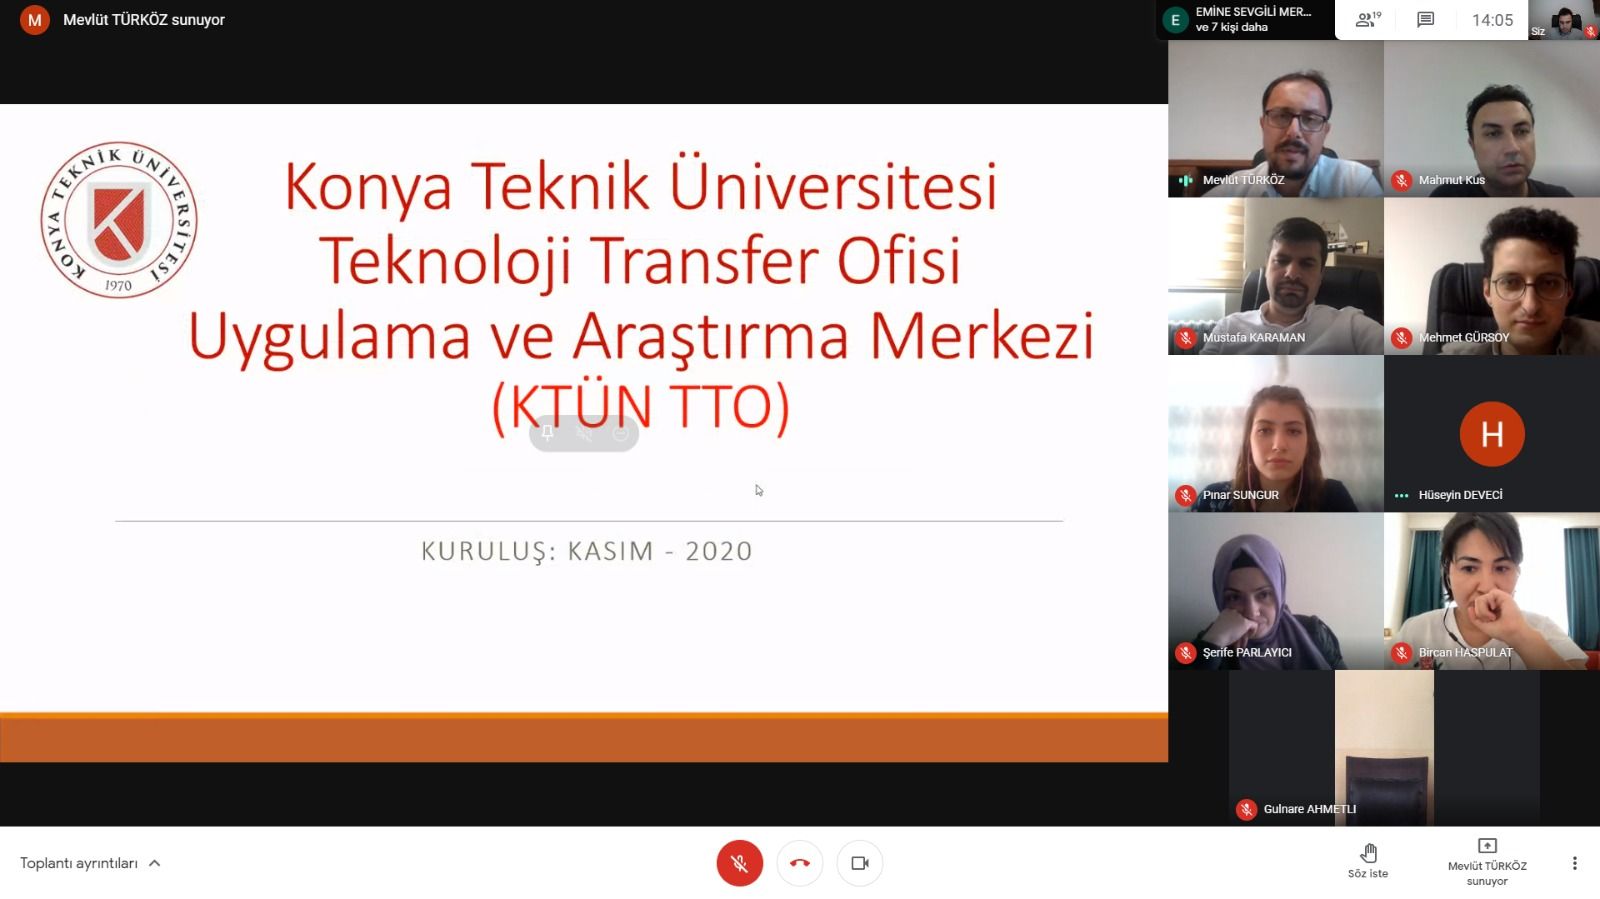This screenshot has height=899, width=1600.
Task: Click the E avatar for Emine Sevgili
Action: click(x=1175, y=20)
